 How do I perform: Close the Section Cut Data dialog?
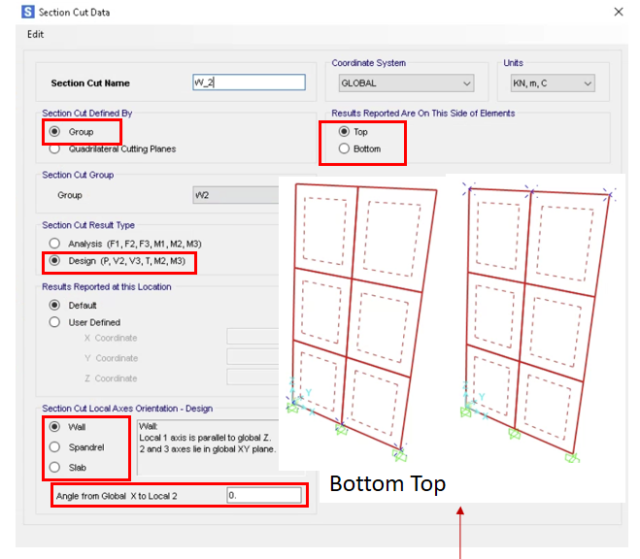coord(617,12)
